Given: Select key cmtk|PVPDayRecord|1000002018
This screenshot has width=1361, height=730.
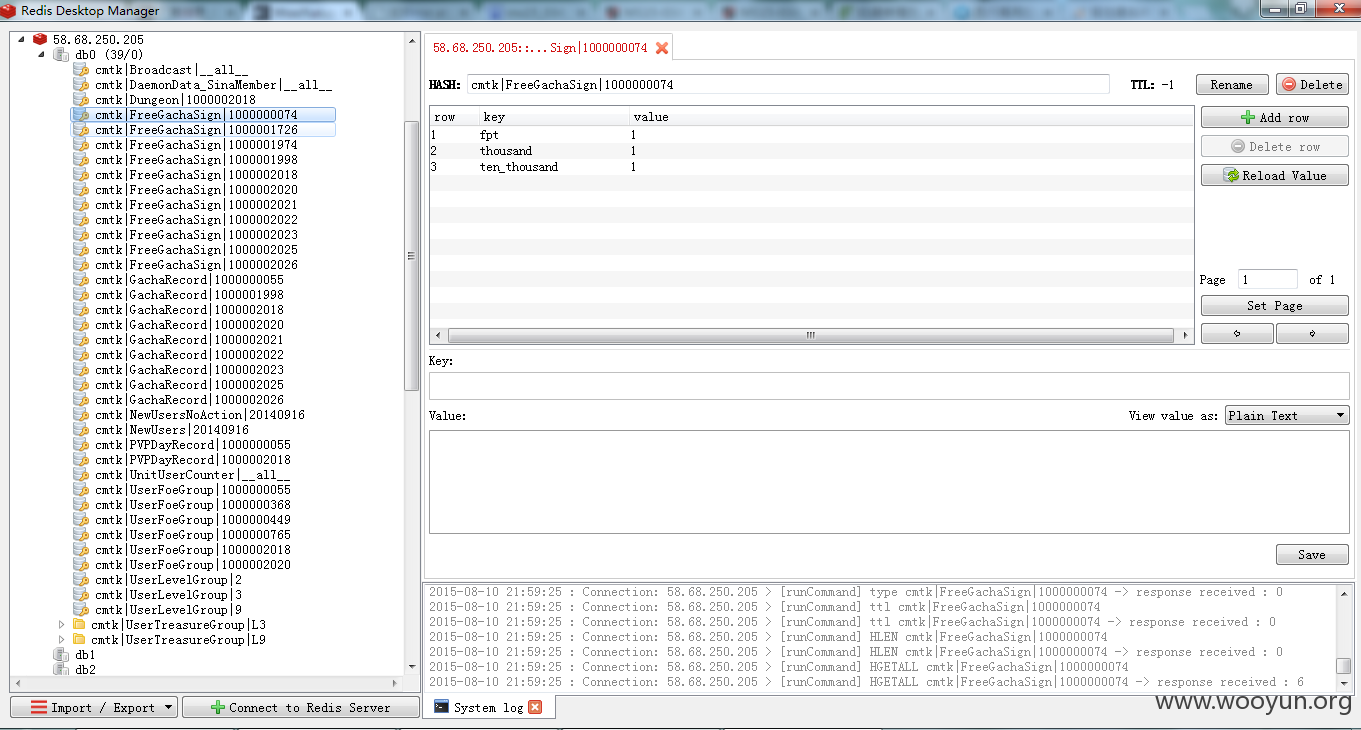Looking at the screenshot, I should tap(193, 460).
